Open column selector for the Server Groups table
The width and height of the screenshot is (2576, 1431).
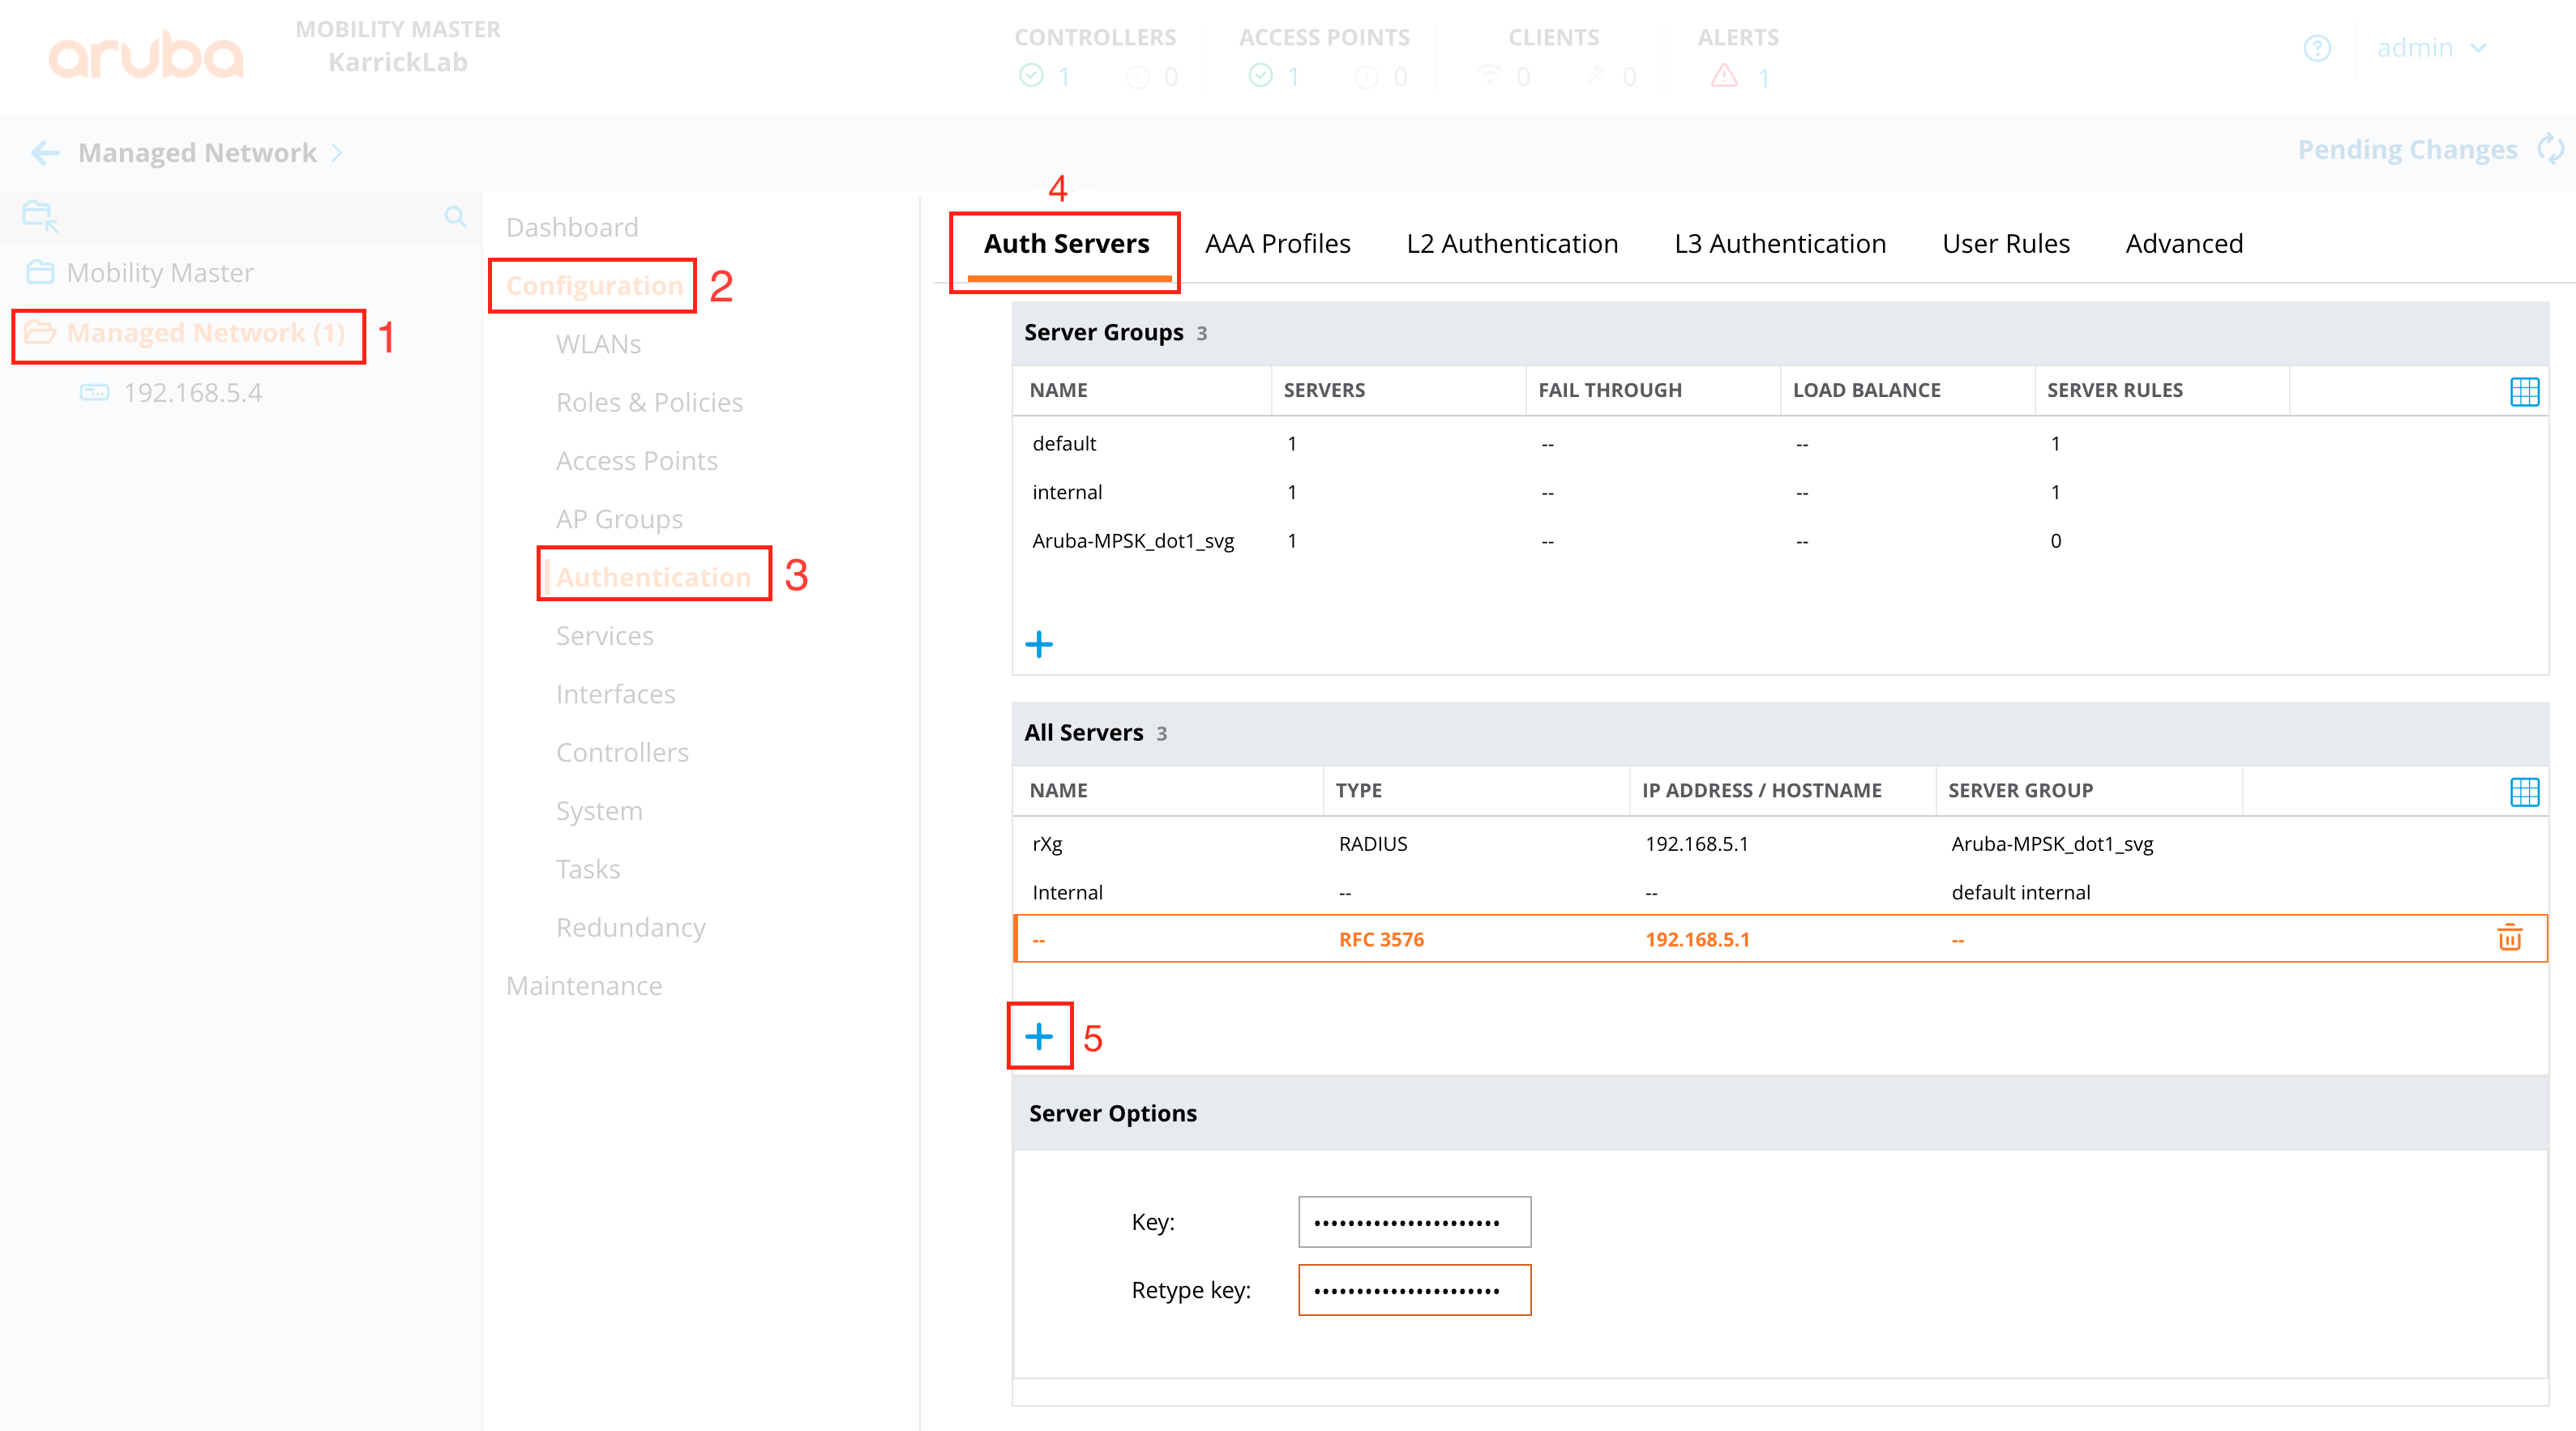(x=2524, y=391)
